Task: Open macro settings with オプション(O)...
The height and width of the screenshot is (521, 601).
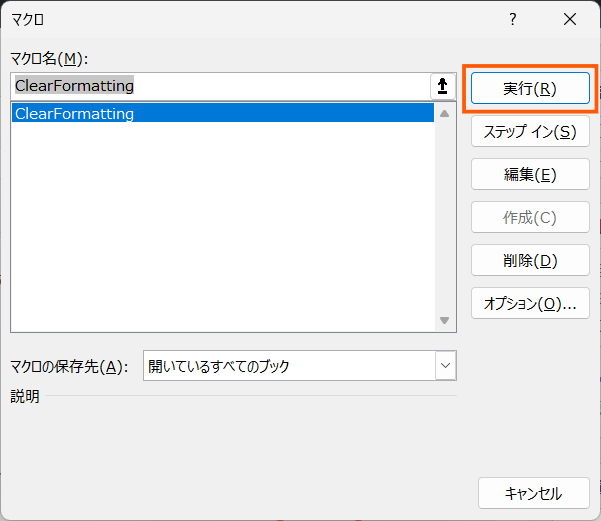Action: pos(529,304)
